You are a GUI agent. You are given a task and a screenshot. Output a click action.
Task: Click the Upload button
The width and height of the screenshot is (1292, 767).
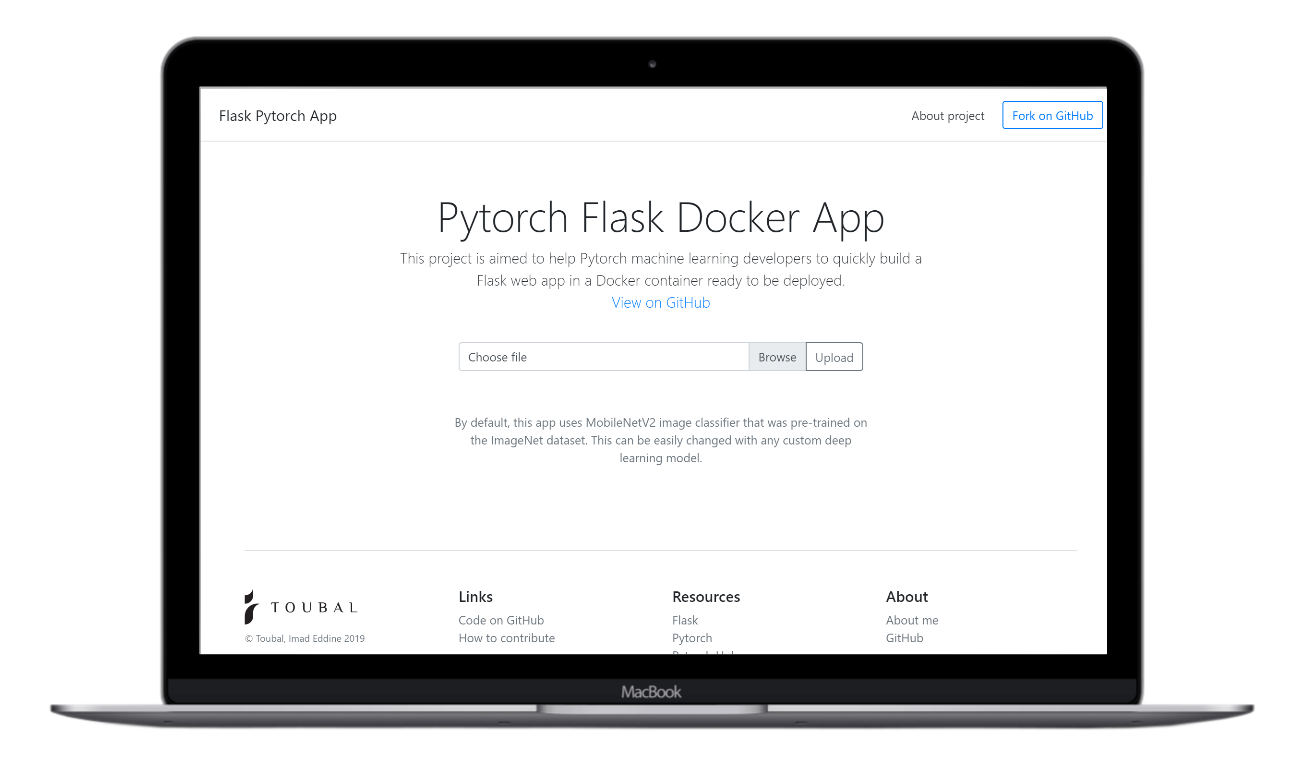tap(834, 357)
